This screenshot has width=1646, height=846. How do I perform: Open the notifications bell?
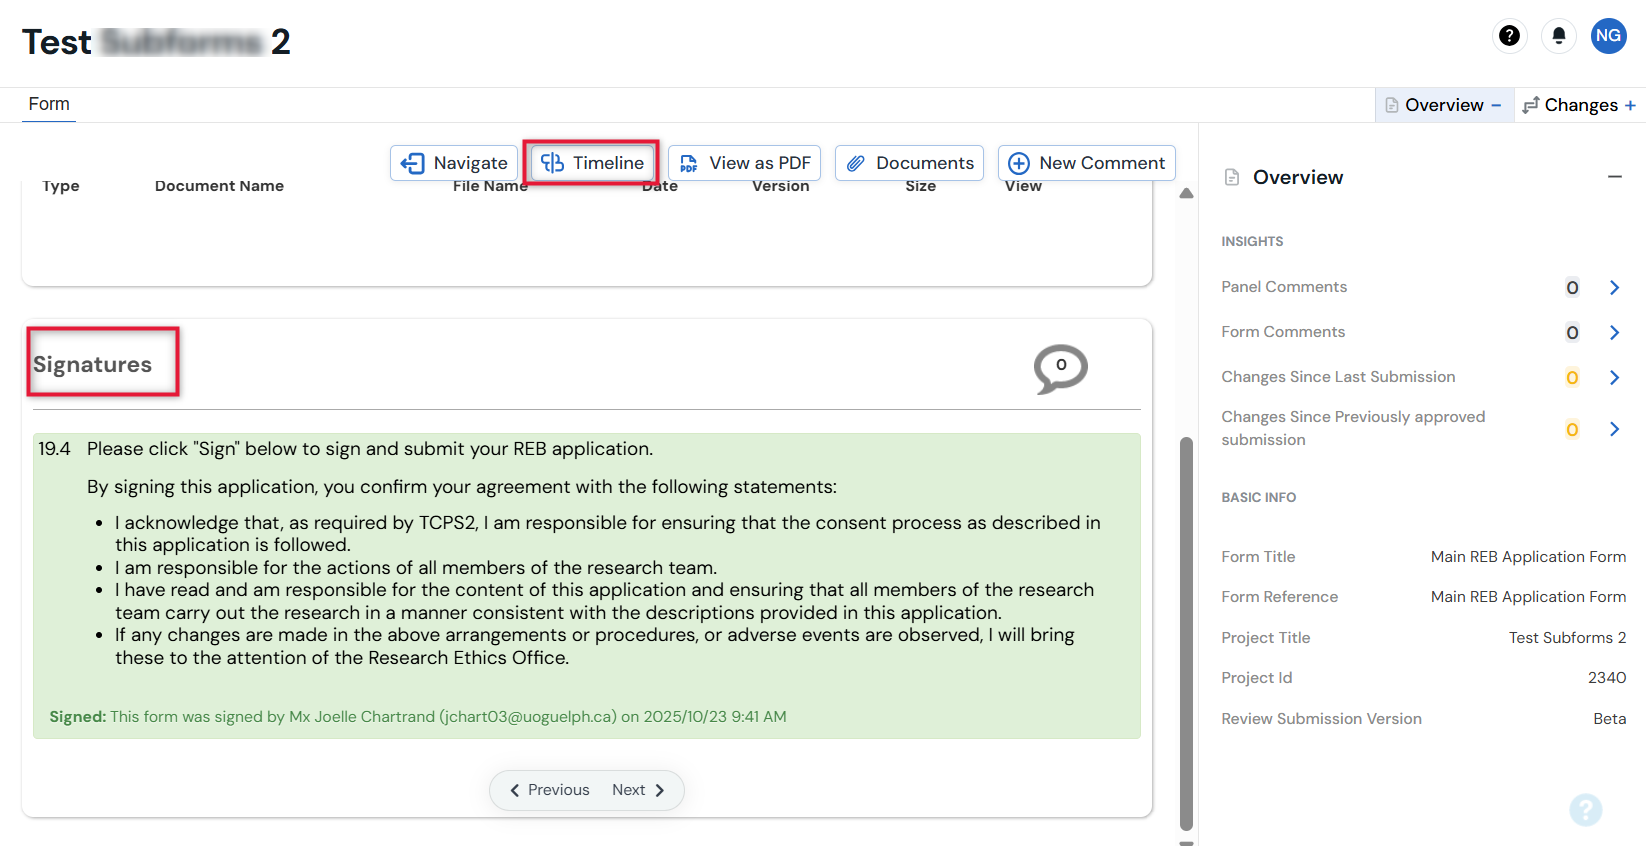point(1558,36)
